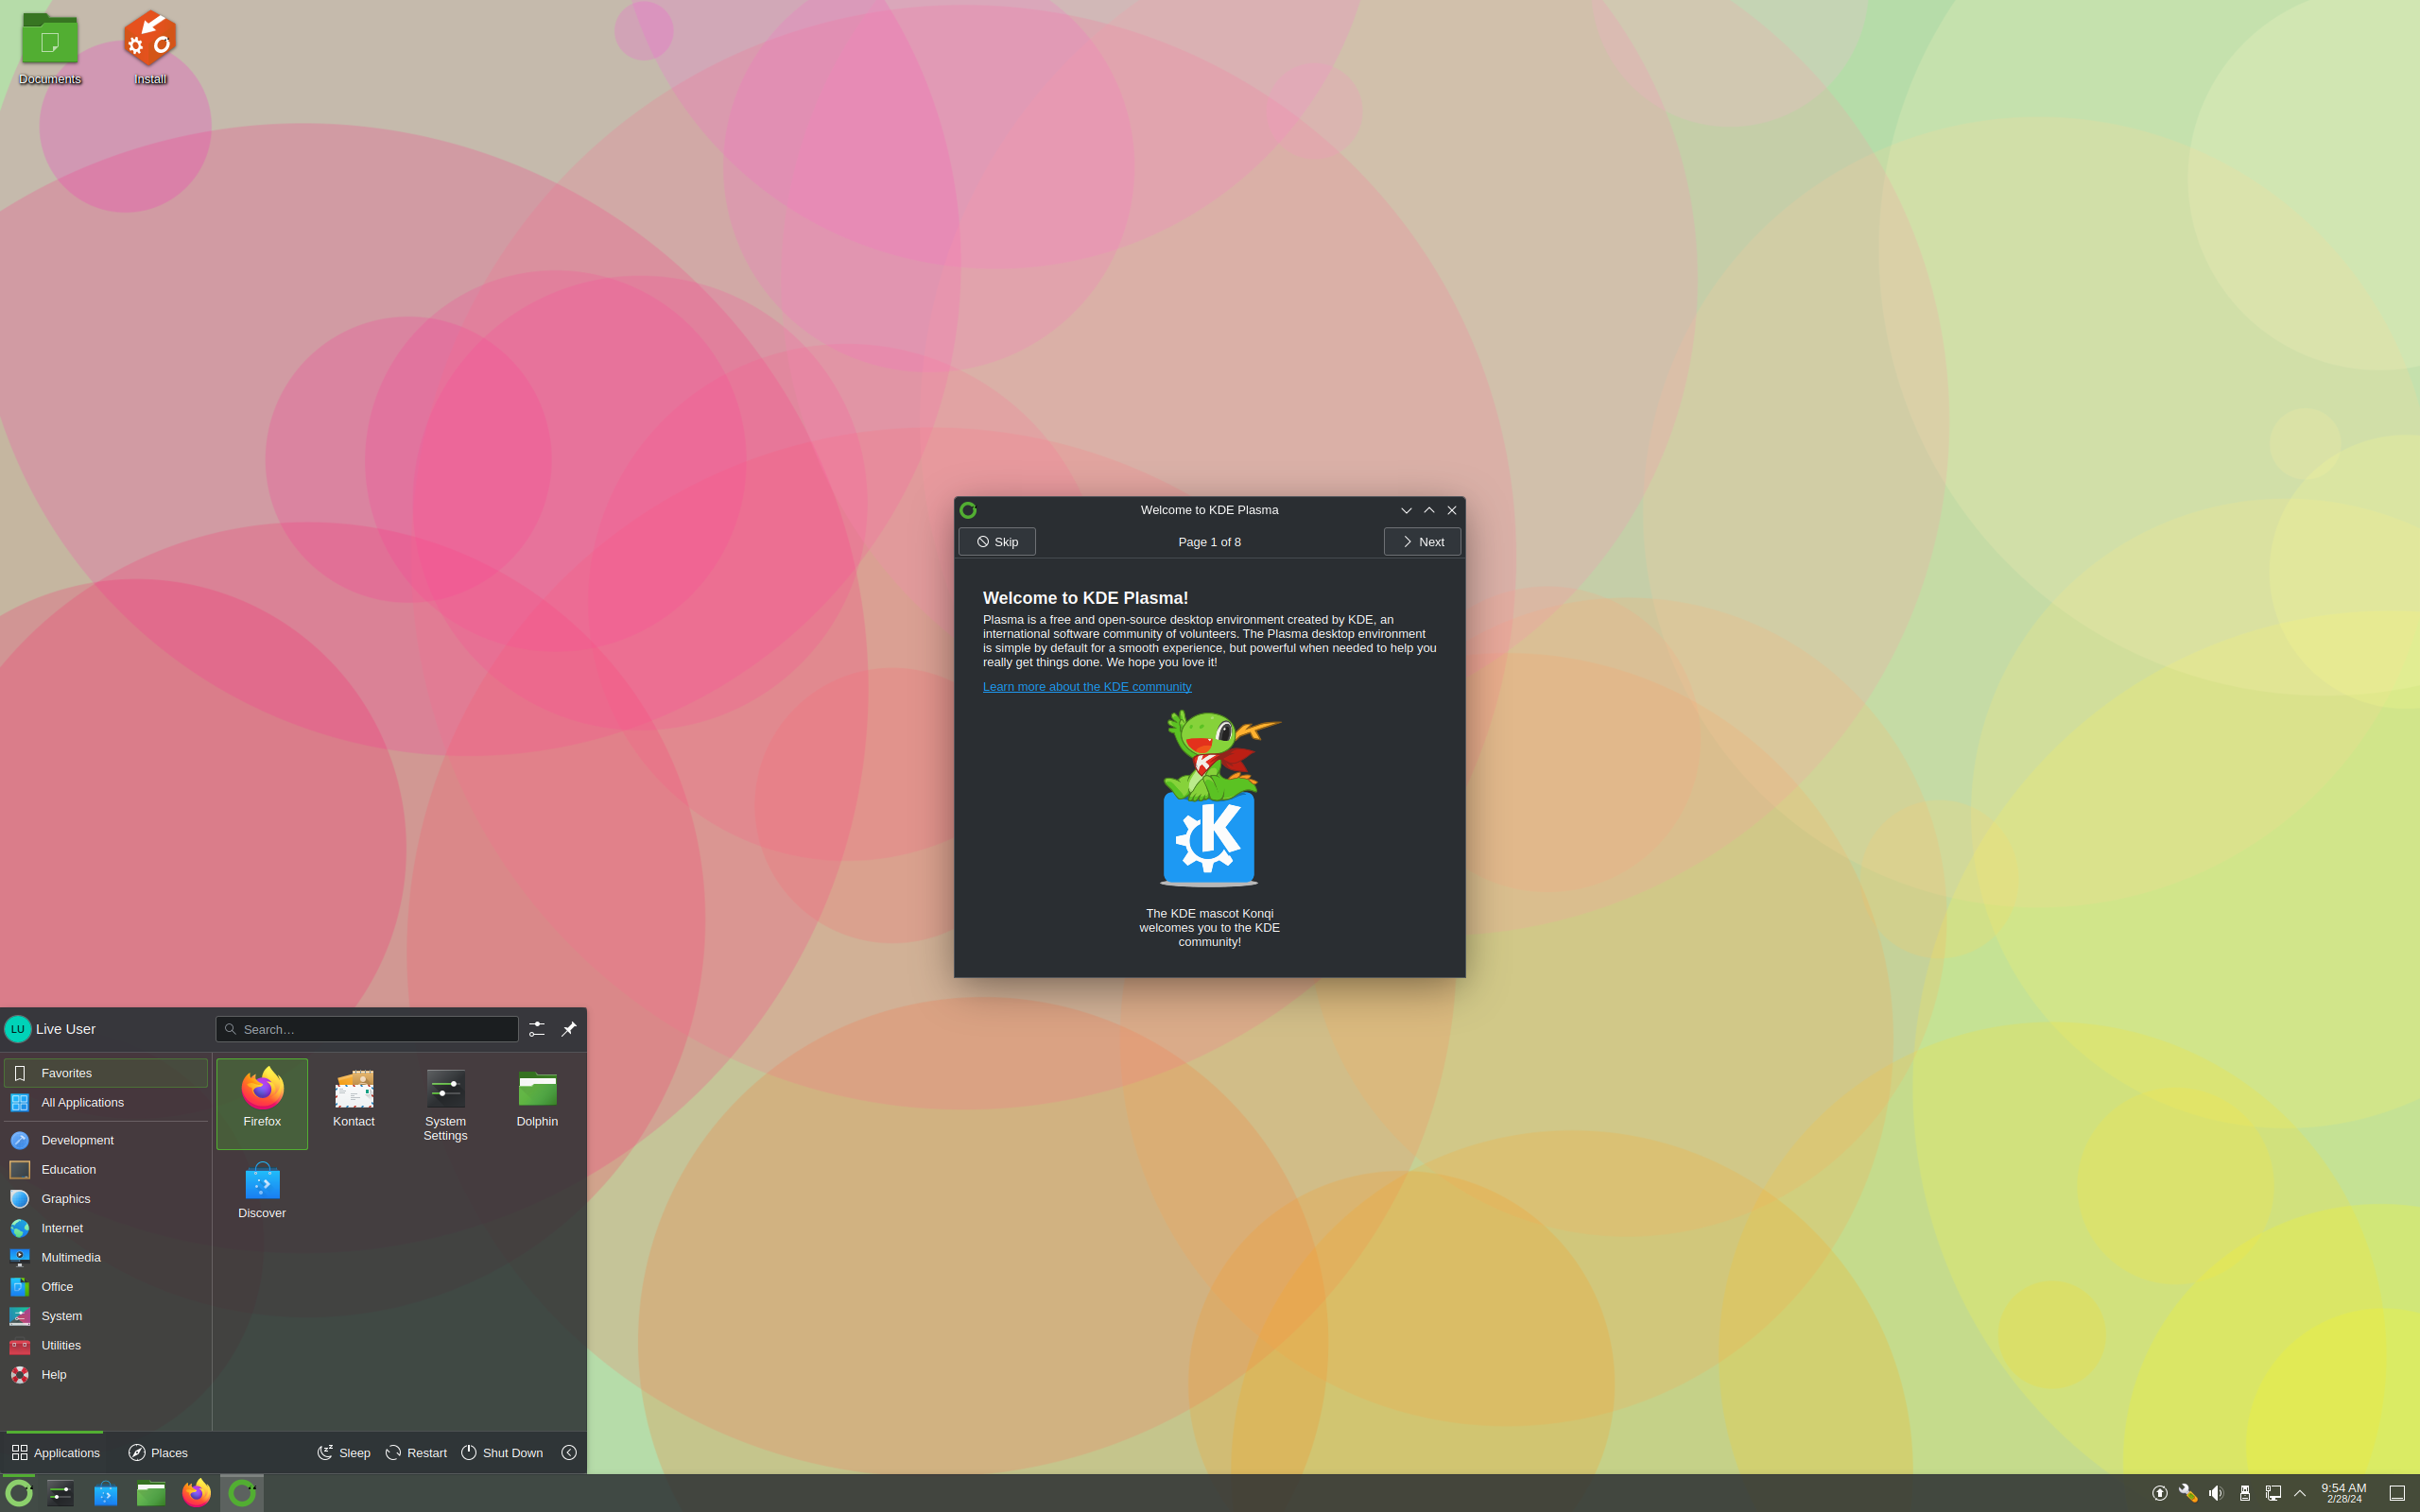Open the Office category
This screenshot has height=1512, width=2420.
pyautogui.click(x=106, y=1287)
